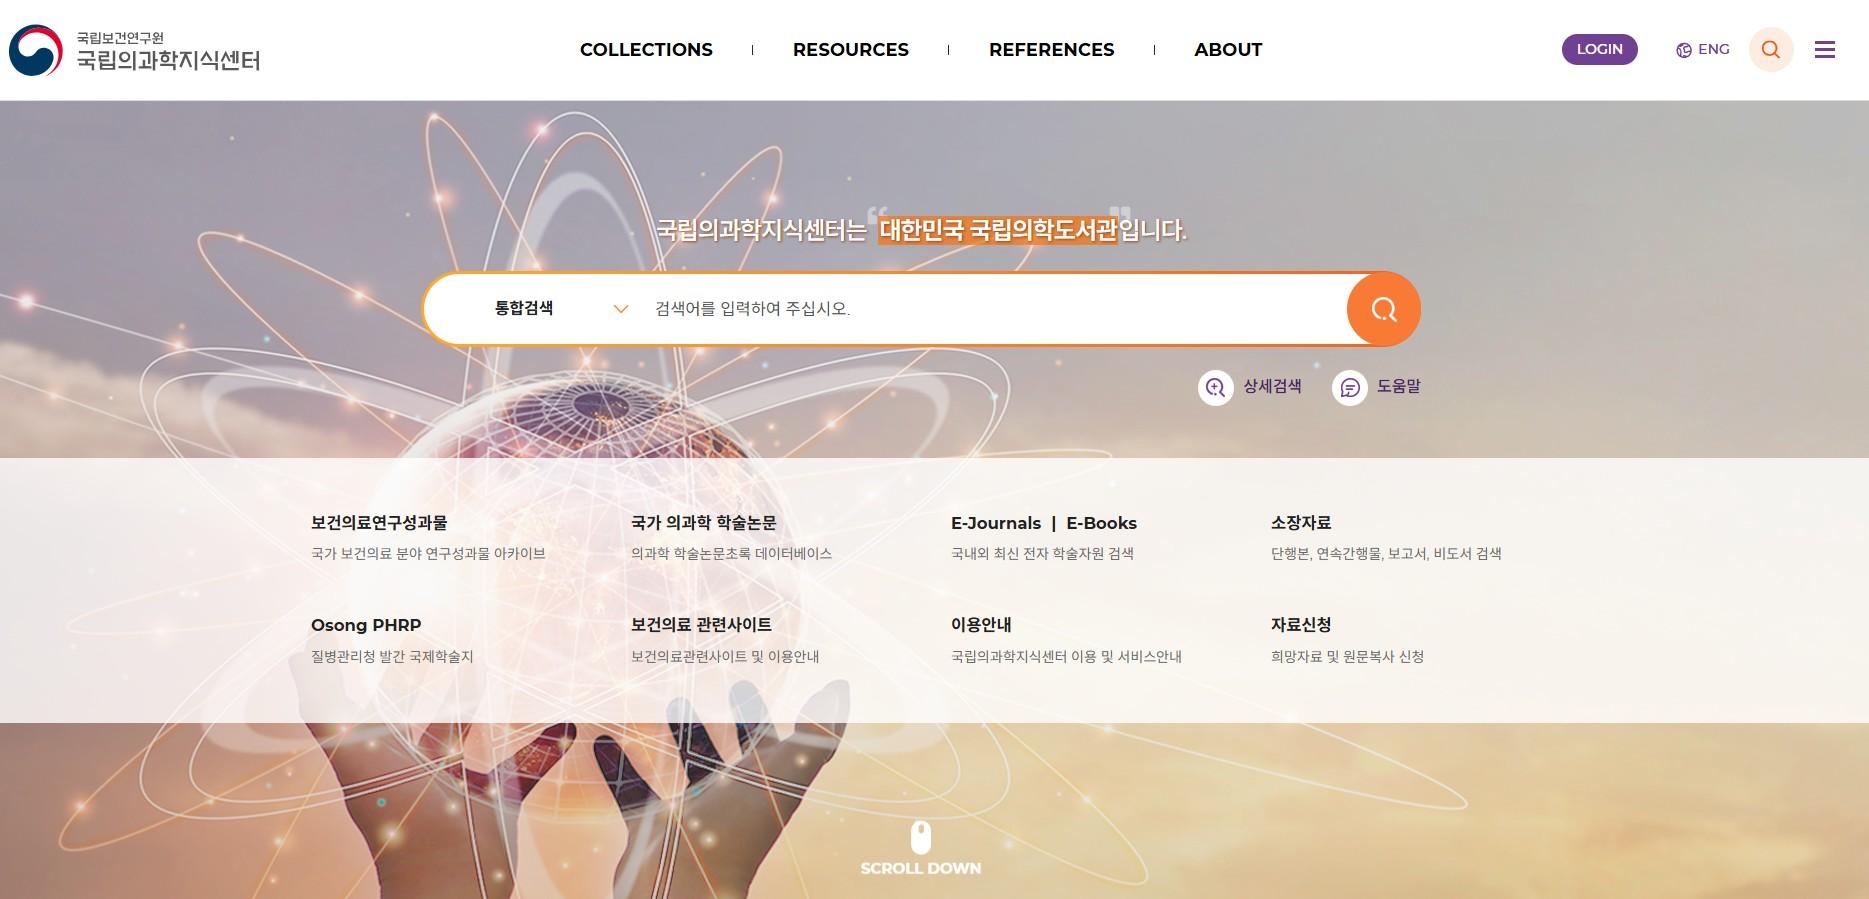Click the 통합검색 search type label
Viewport: 1869px width, 899px height.
tap(524, 308)
